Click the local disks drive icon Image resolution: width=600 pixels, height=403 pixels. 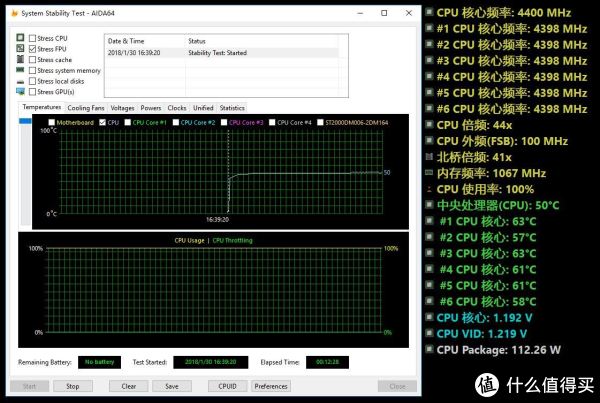pyautogui.click(x=20, y=82)
